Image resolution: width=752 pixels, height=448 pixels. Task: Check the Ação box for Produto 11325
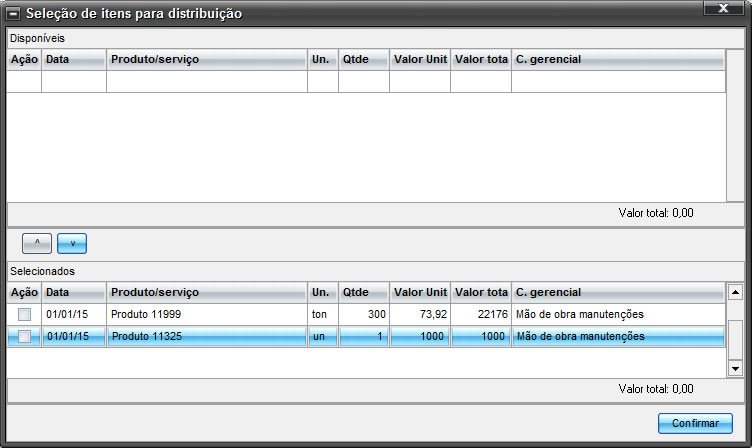coord(24,336)
